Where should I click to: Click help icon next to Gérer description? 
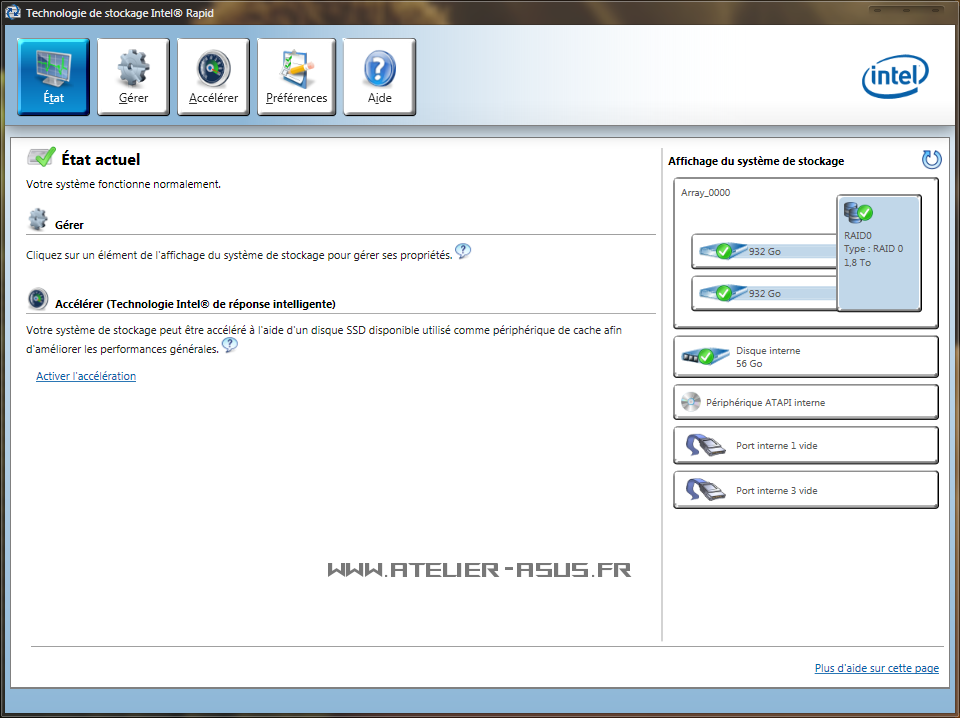462,251
